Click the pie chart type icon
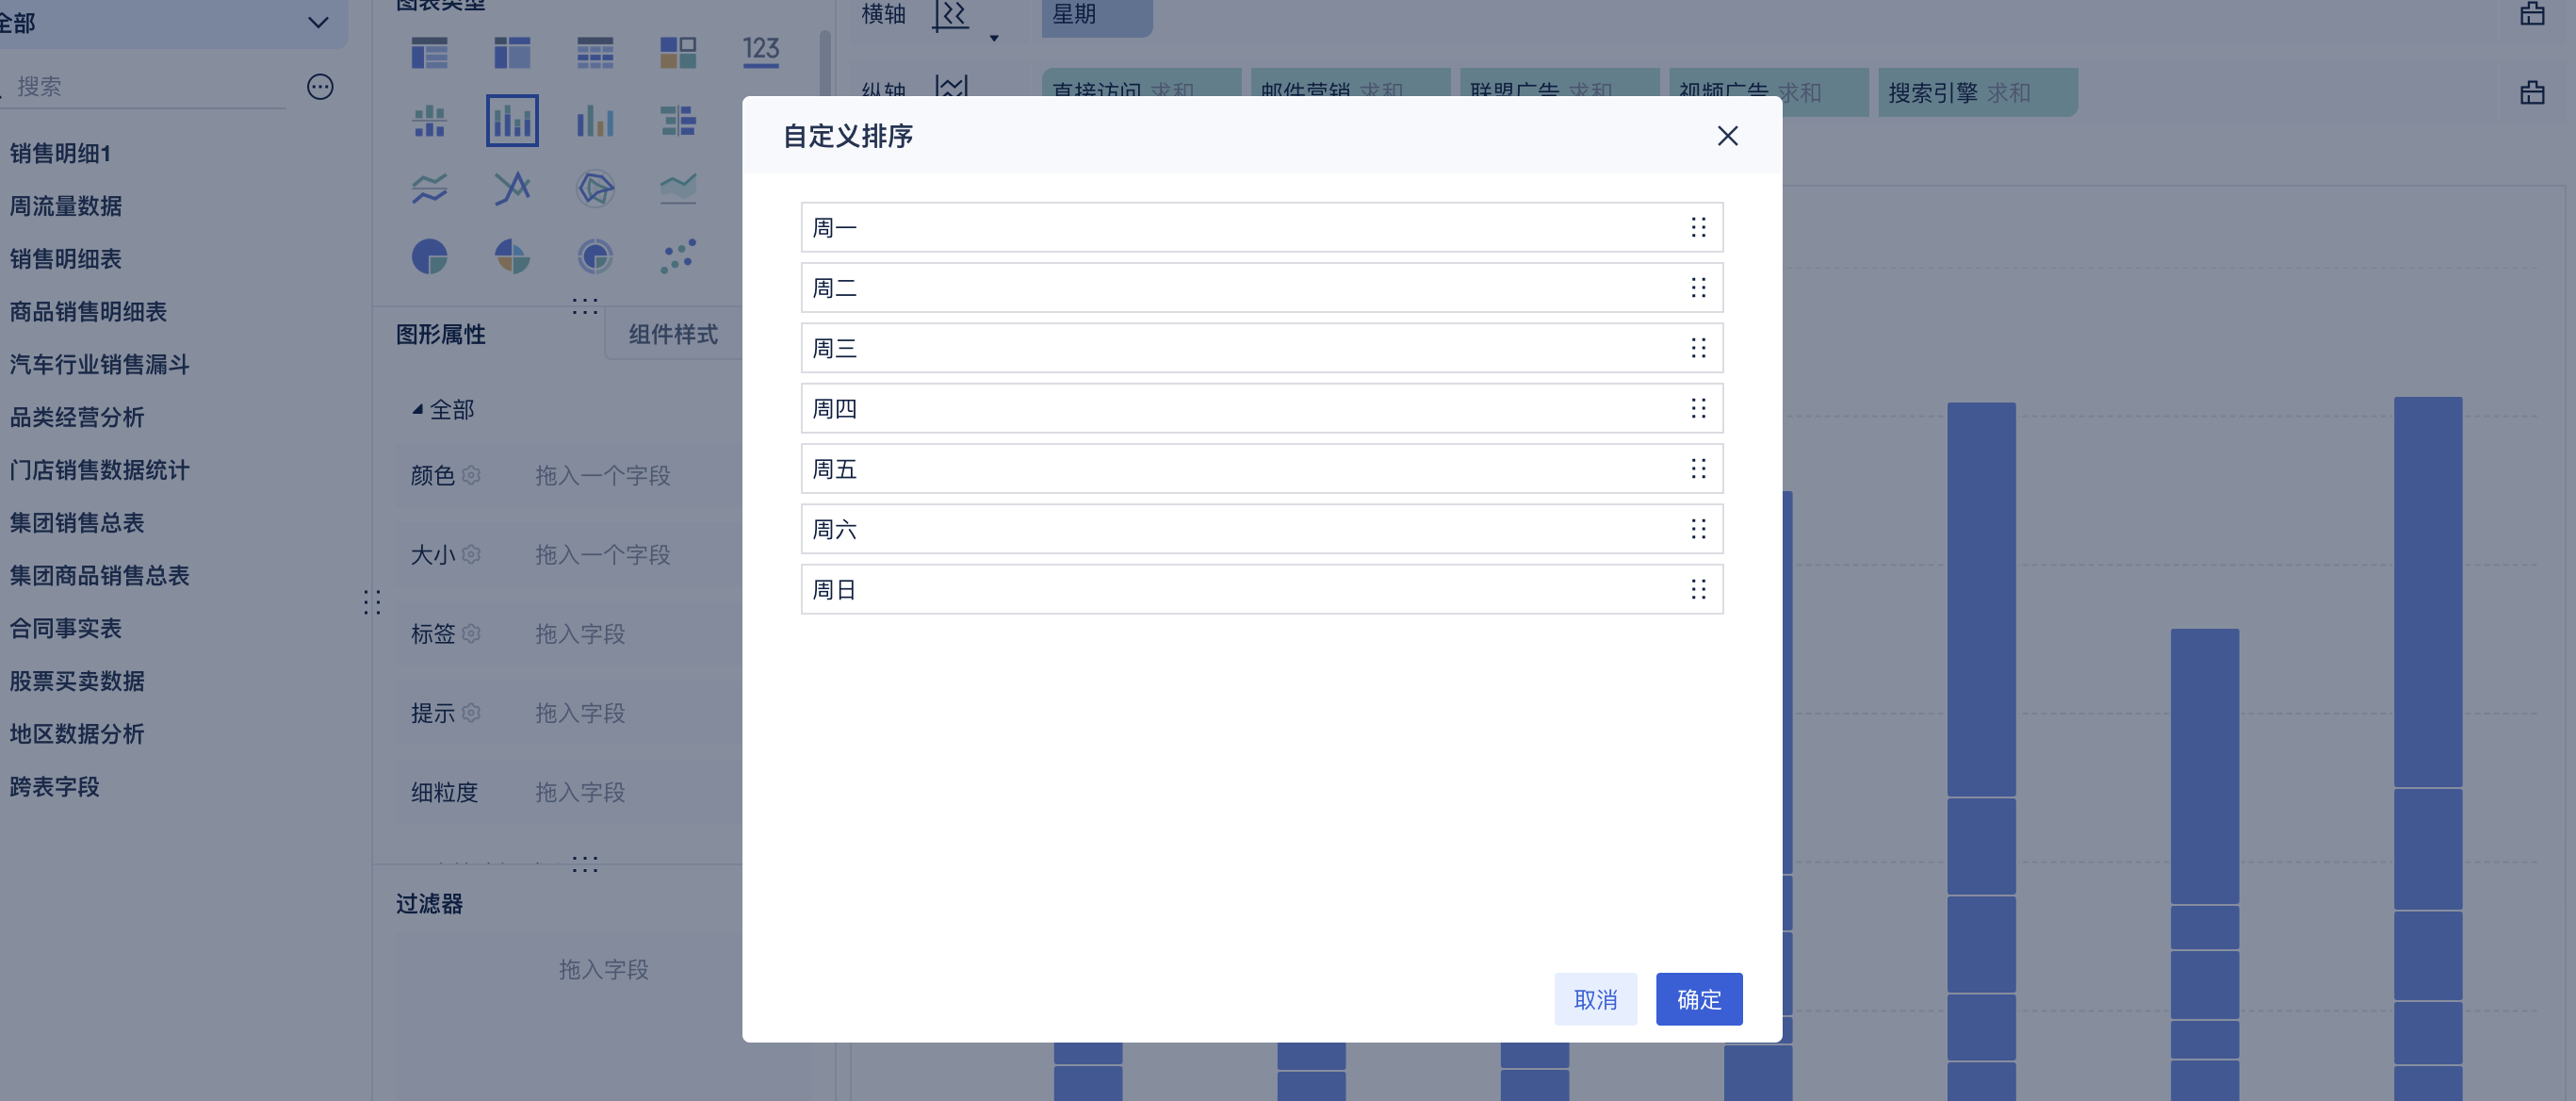The height and width of the screenshot is (1101, 2576). (429, 257)
